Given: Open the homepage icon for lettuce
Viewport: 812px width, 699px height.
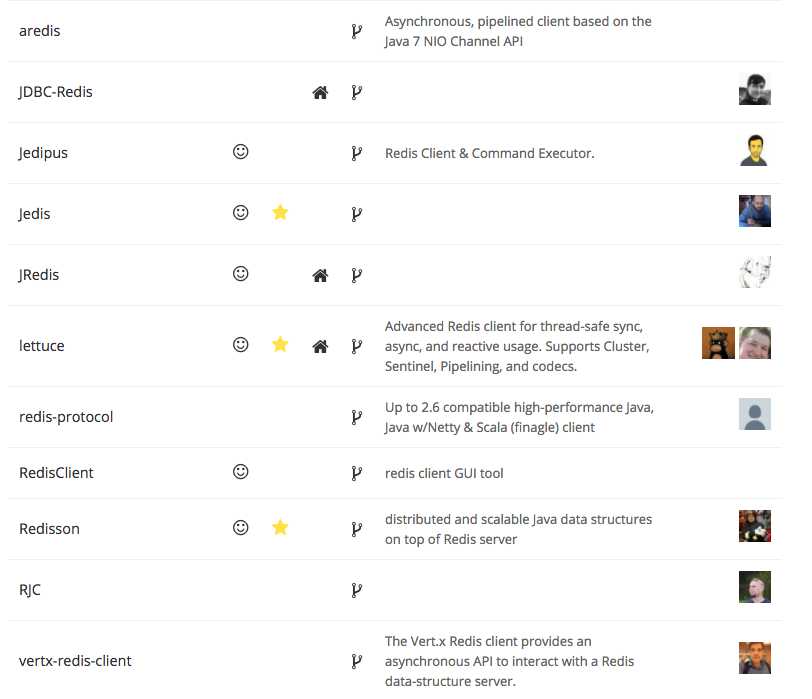Looking at the screenshot, I should tap(320, 346).
